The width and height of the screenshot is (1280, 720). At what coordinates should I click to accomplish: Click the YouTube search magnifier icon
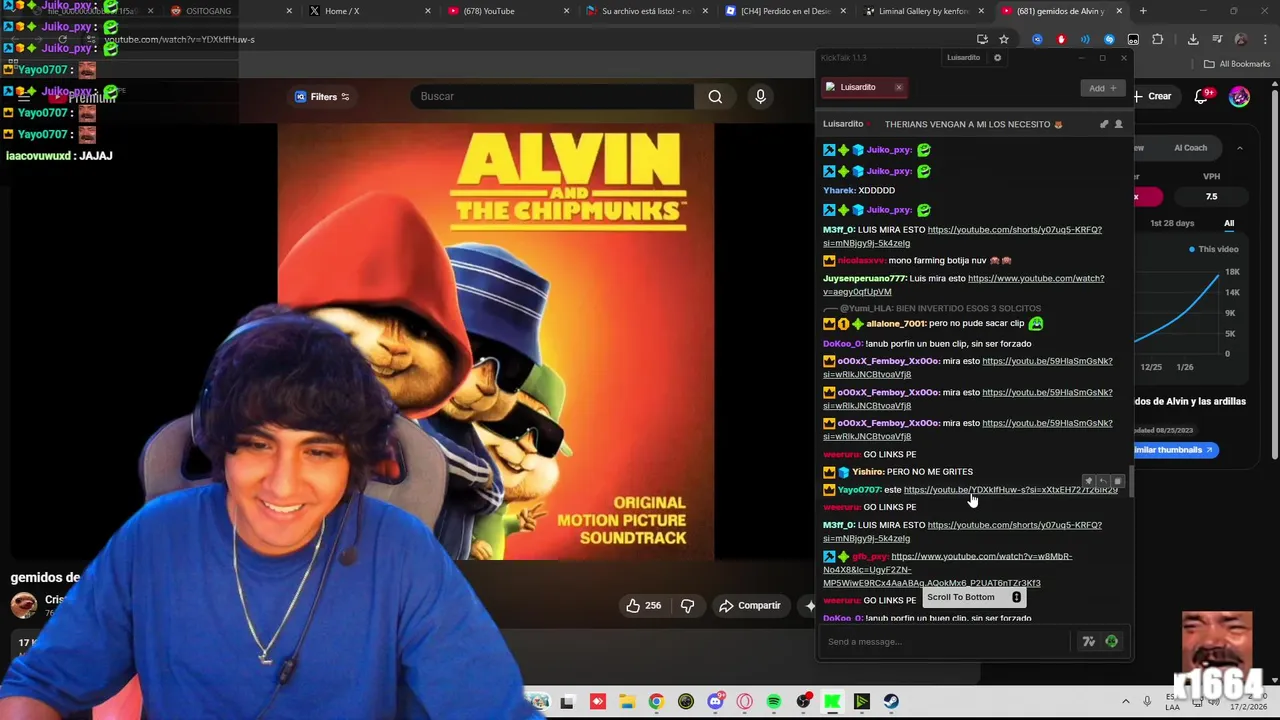[715, 96]
